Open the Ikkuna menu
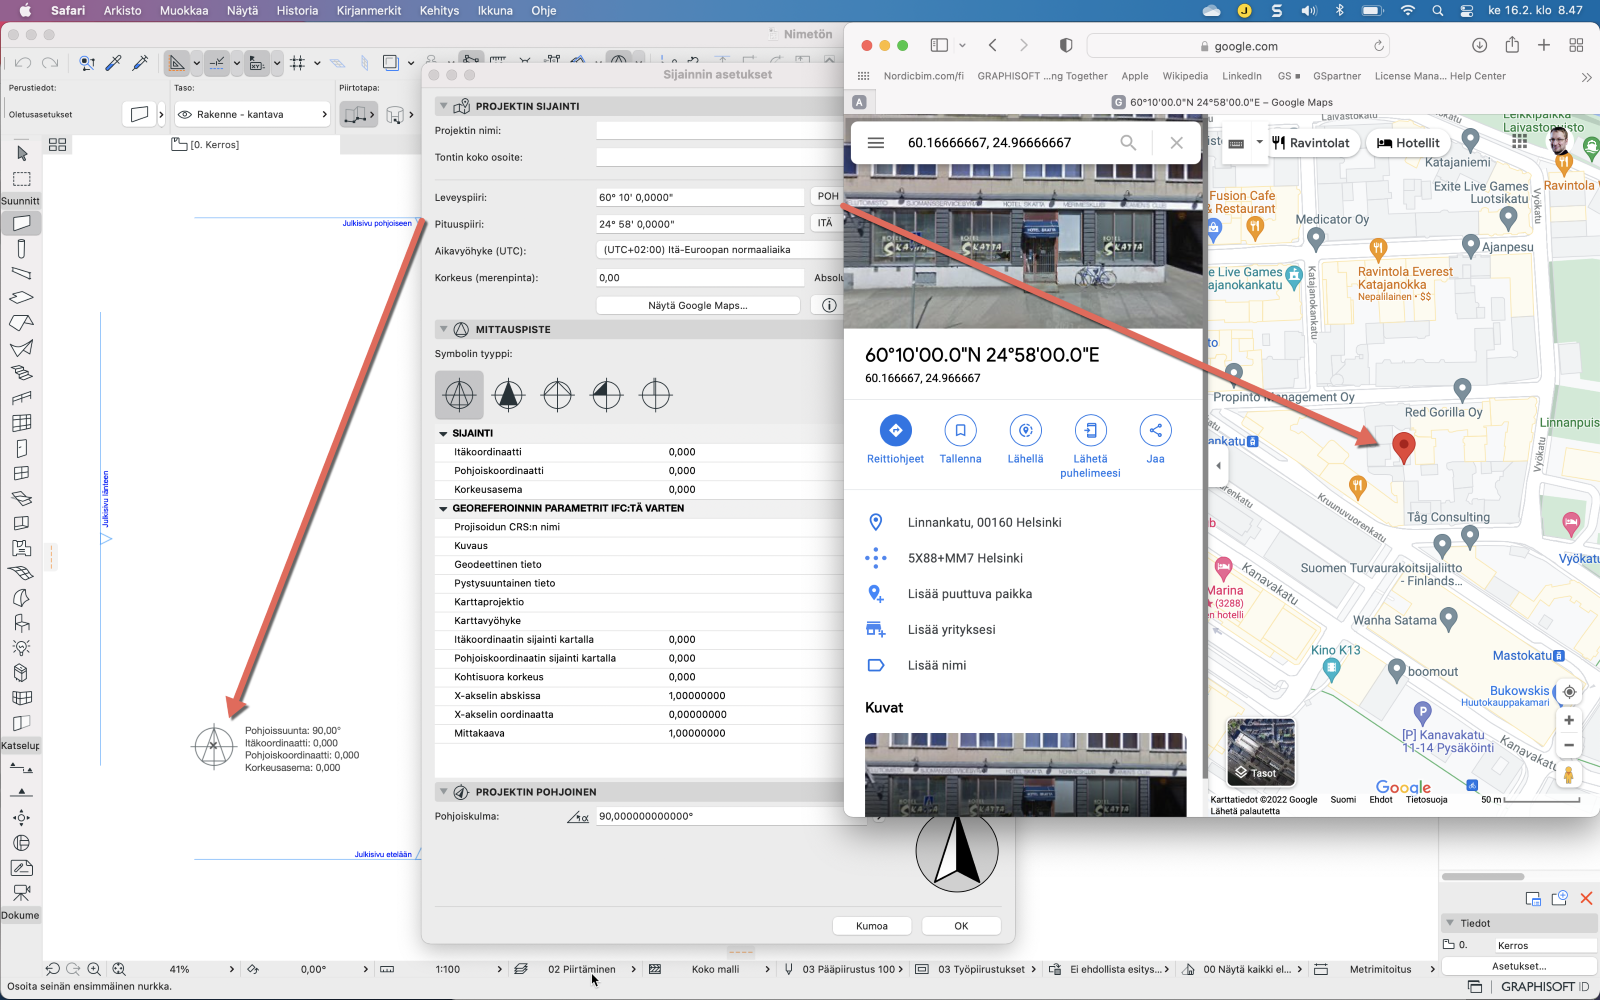Screen dimensions: 1600x1000 coord(495,10)
